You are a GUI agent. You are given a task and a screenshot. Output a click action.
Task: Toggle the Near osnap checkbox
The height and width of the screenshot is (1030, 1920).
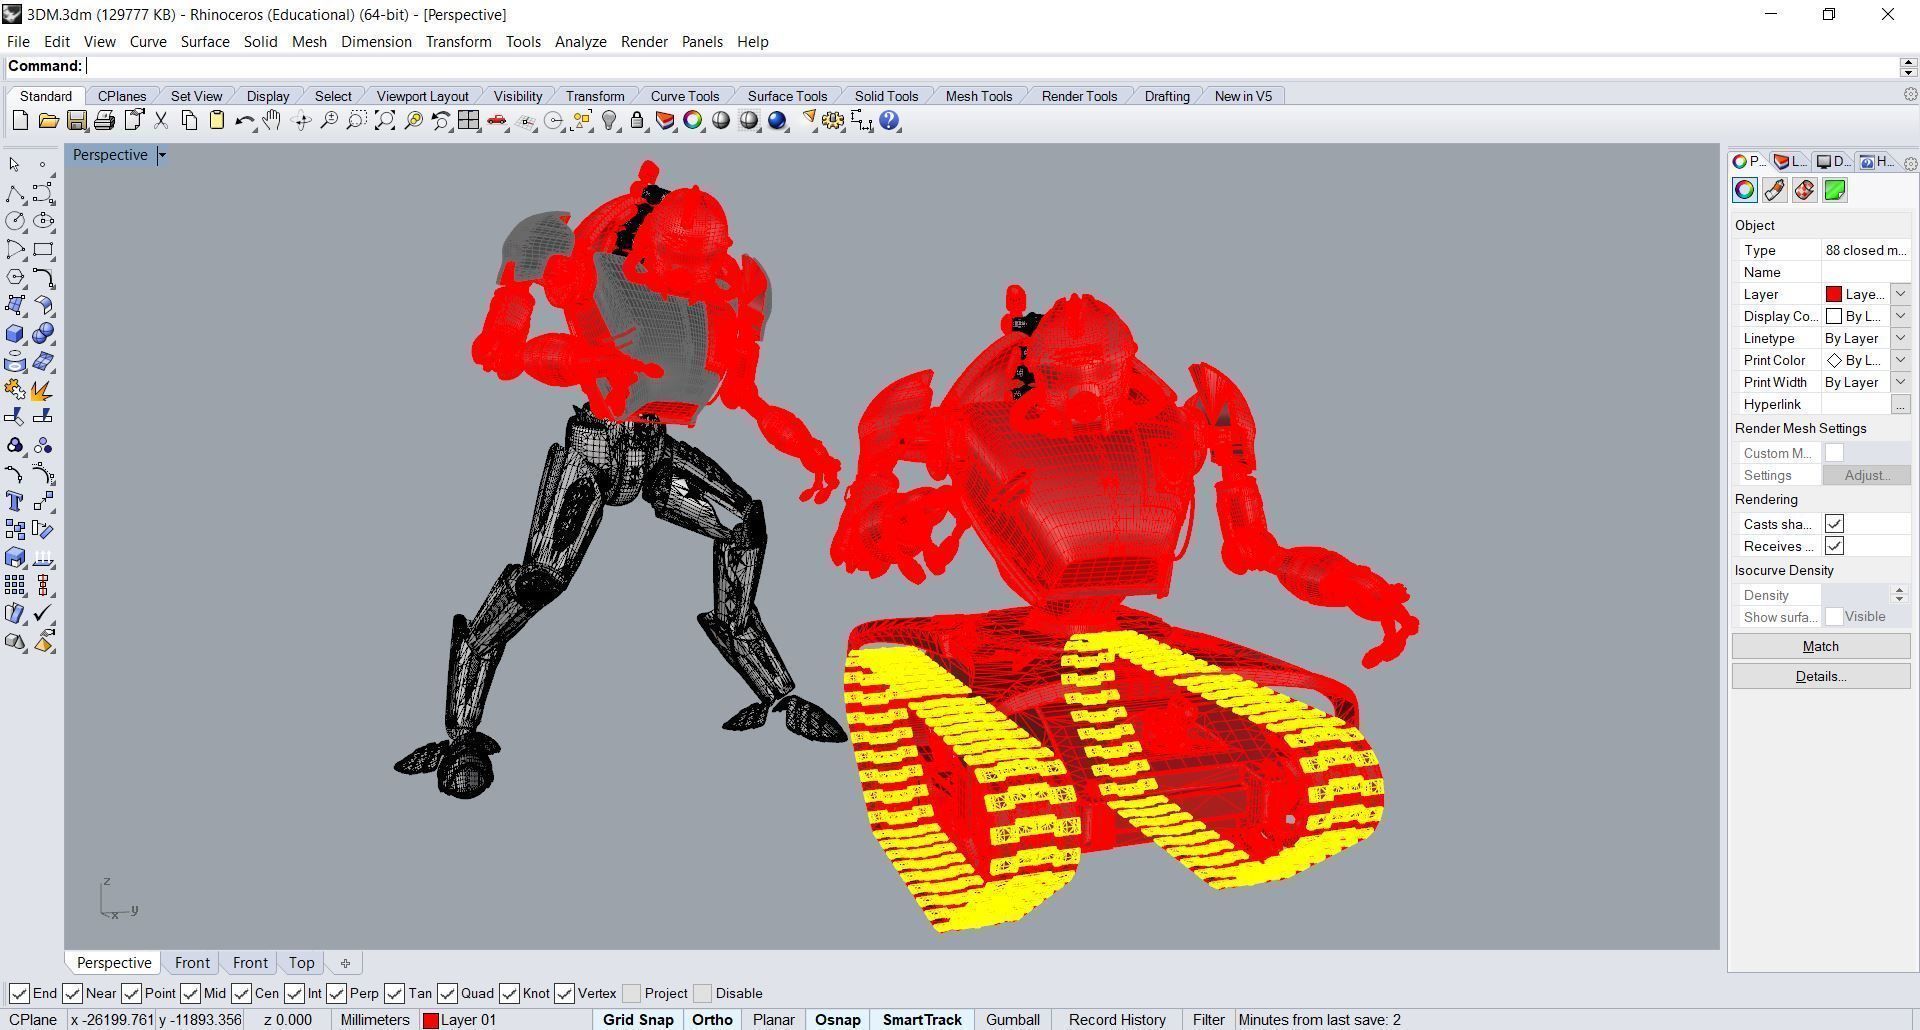tap(72, 993)
